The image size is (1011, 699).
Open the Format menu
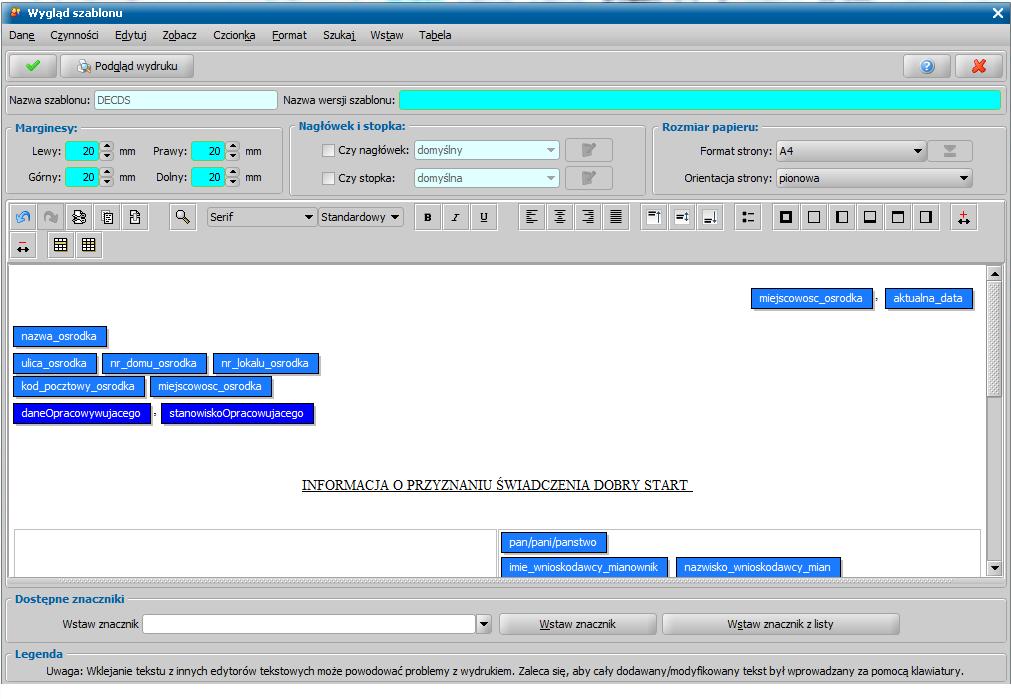(290, 35)
